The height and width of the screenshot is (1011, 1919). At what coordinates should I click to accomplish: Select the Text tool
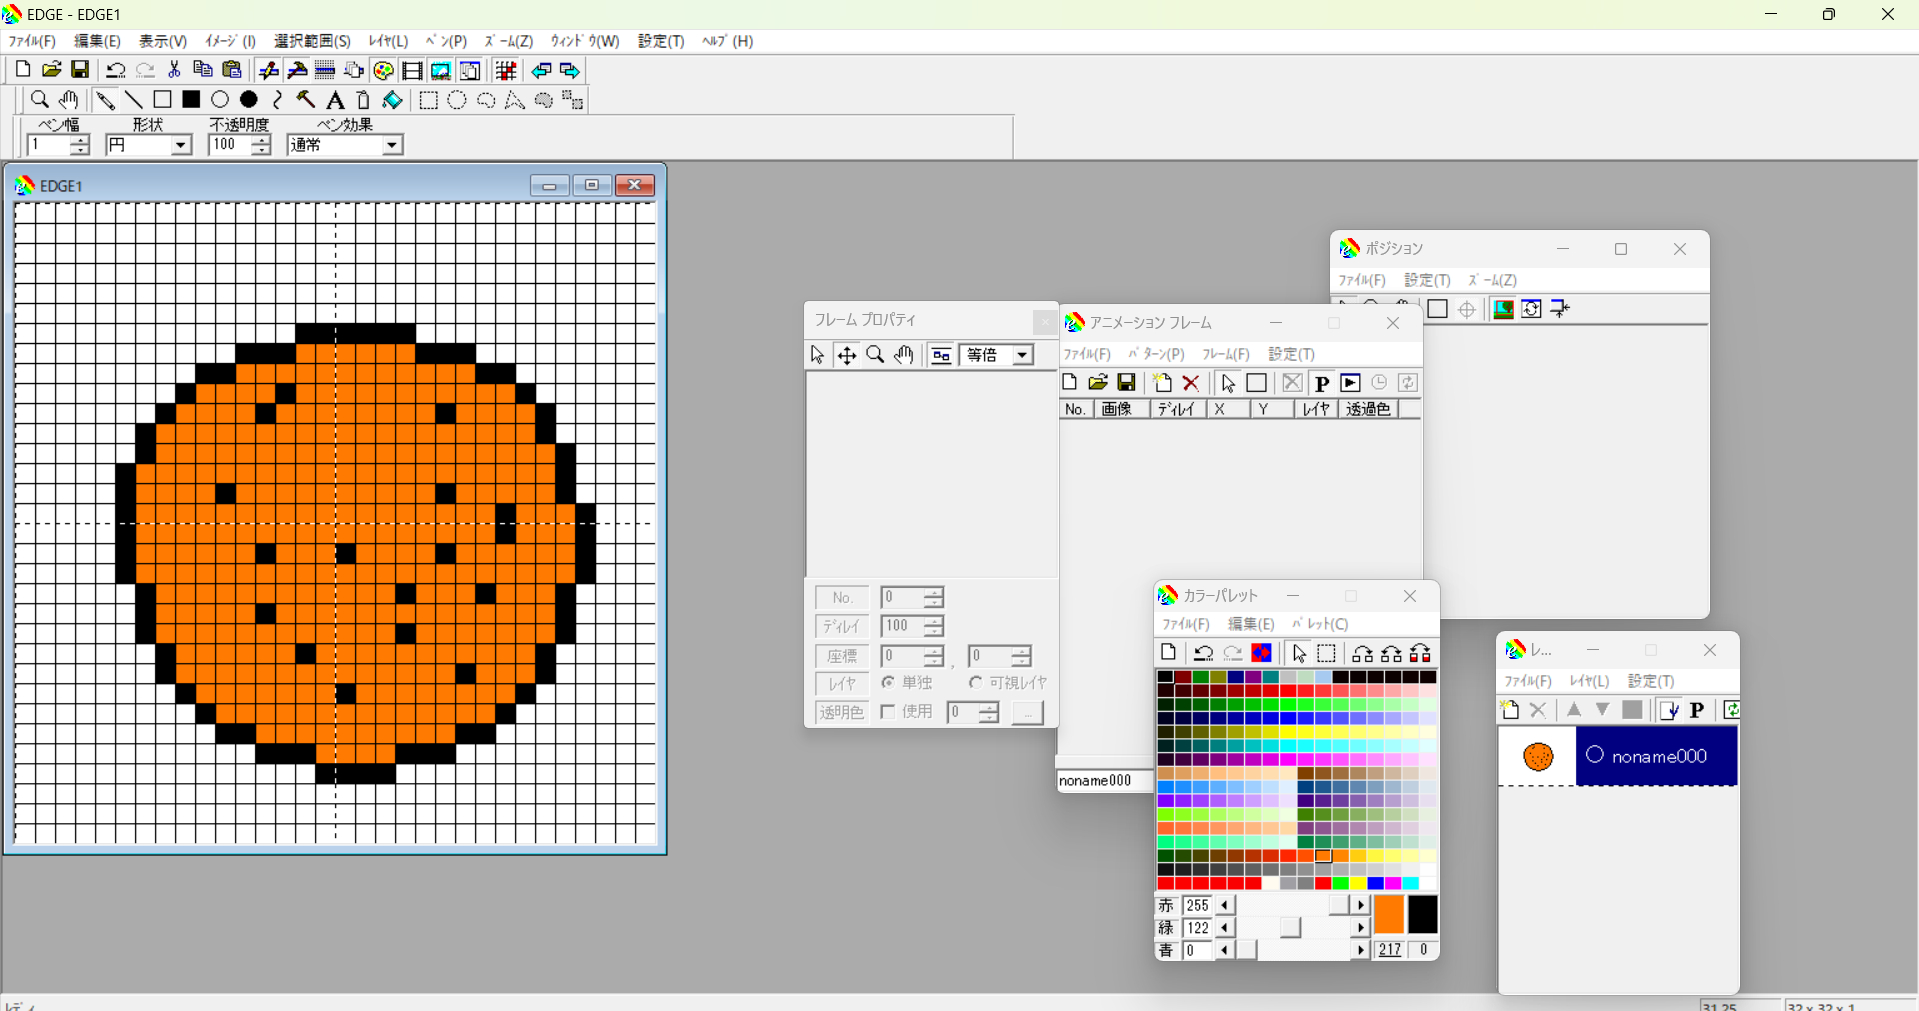(x=334, y=100)
